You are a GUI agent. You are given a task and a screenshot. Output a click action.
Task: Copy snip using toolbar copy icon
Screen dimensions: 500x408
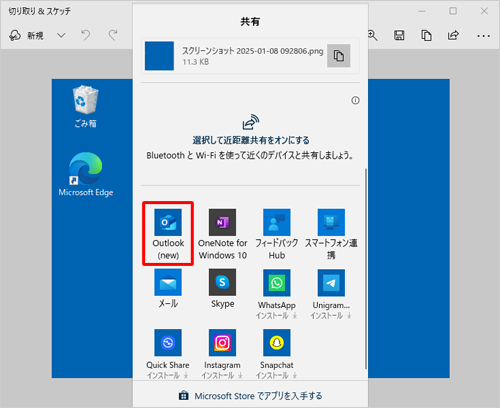click(426, 35)
